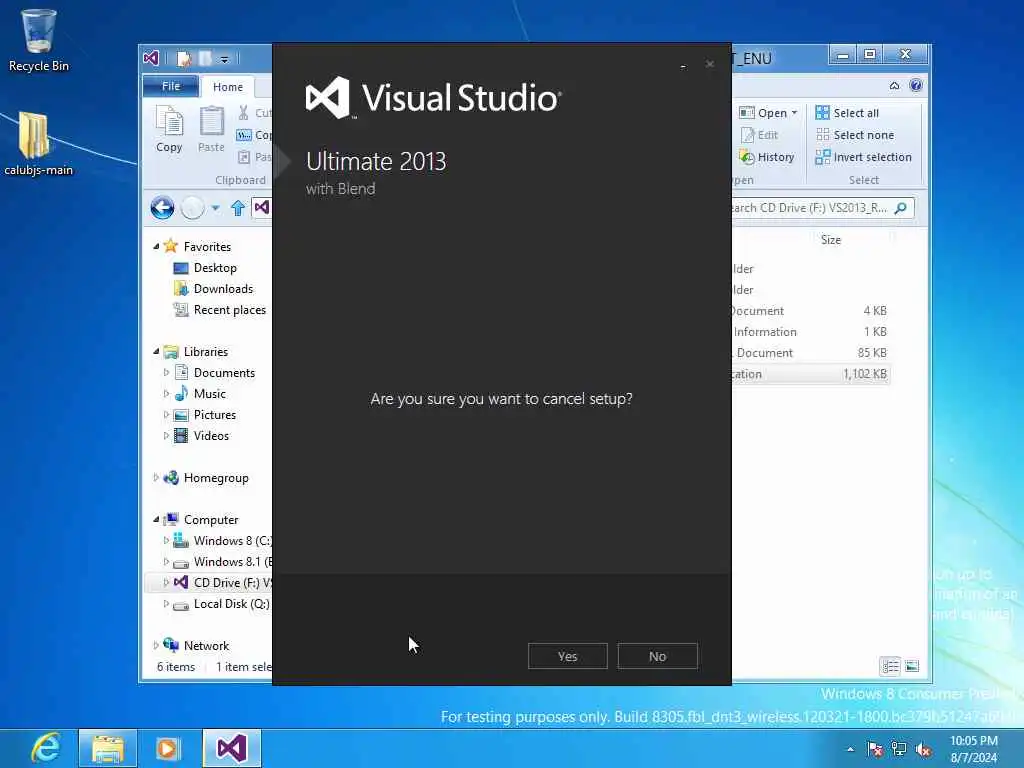The width and height of the screenshot is (1024, 768).
Task: Open the File menu in Explorer
Action: pyautogui.click(x=171, y=86)
